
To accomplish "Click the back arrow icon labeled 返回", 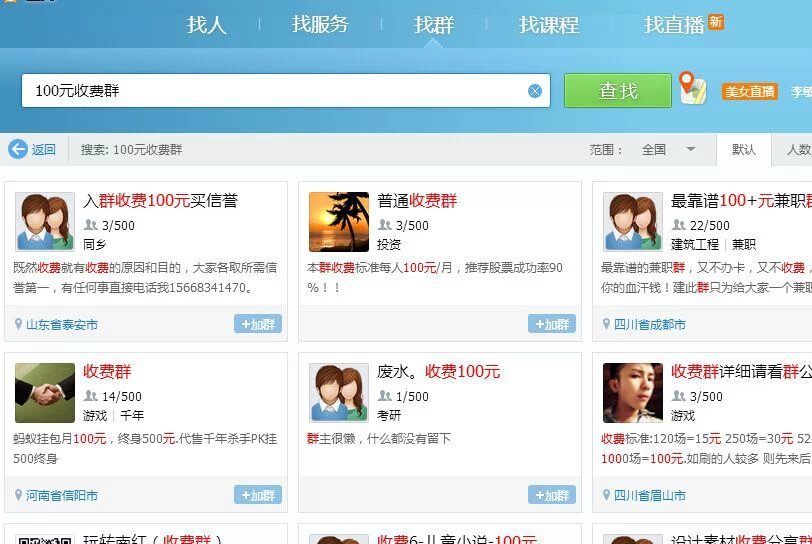I will coord(18,149).
